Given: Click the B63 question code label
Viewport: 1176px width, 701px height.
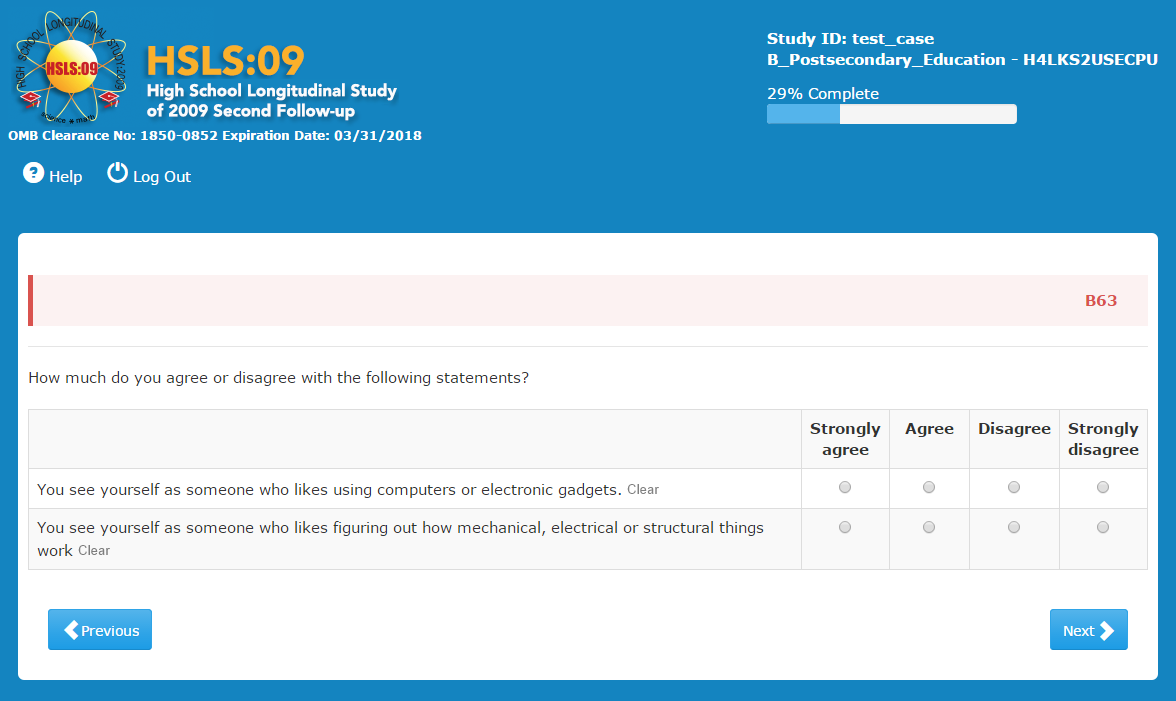Looking at the screenshot, I should tap(1100, 300).
